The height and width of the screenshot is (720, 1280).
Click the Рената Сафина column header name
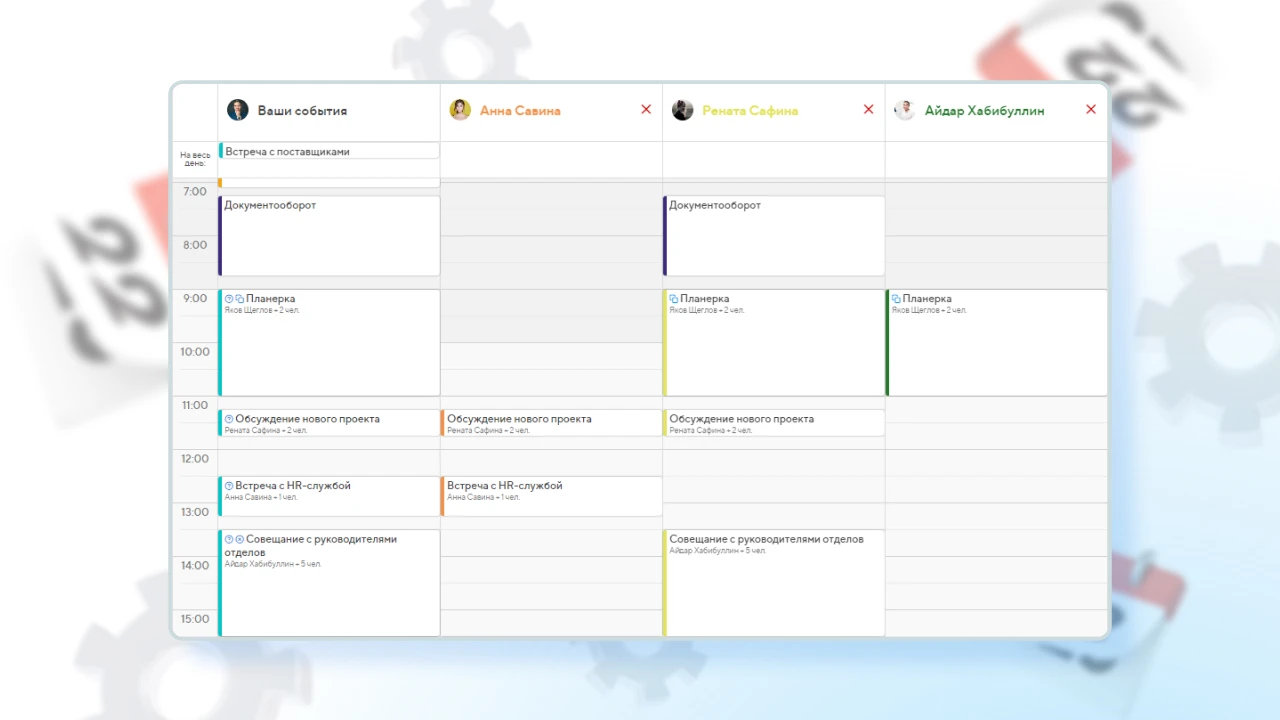(750, 111)
